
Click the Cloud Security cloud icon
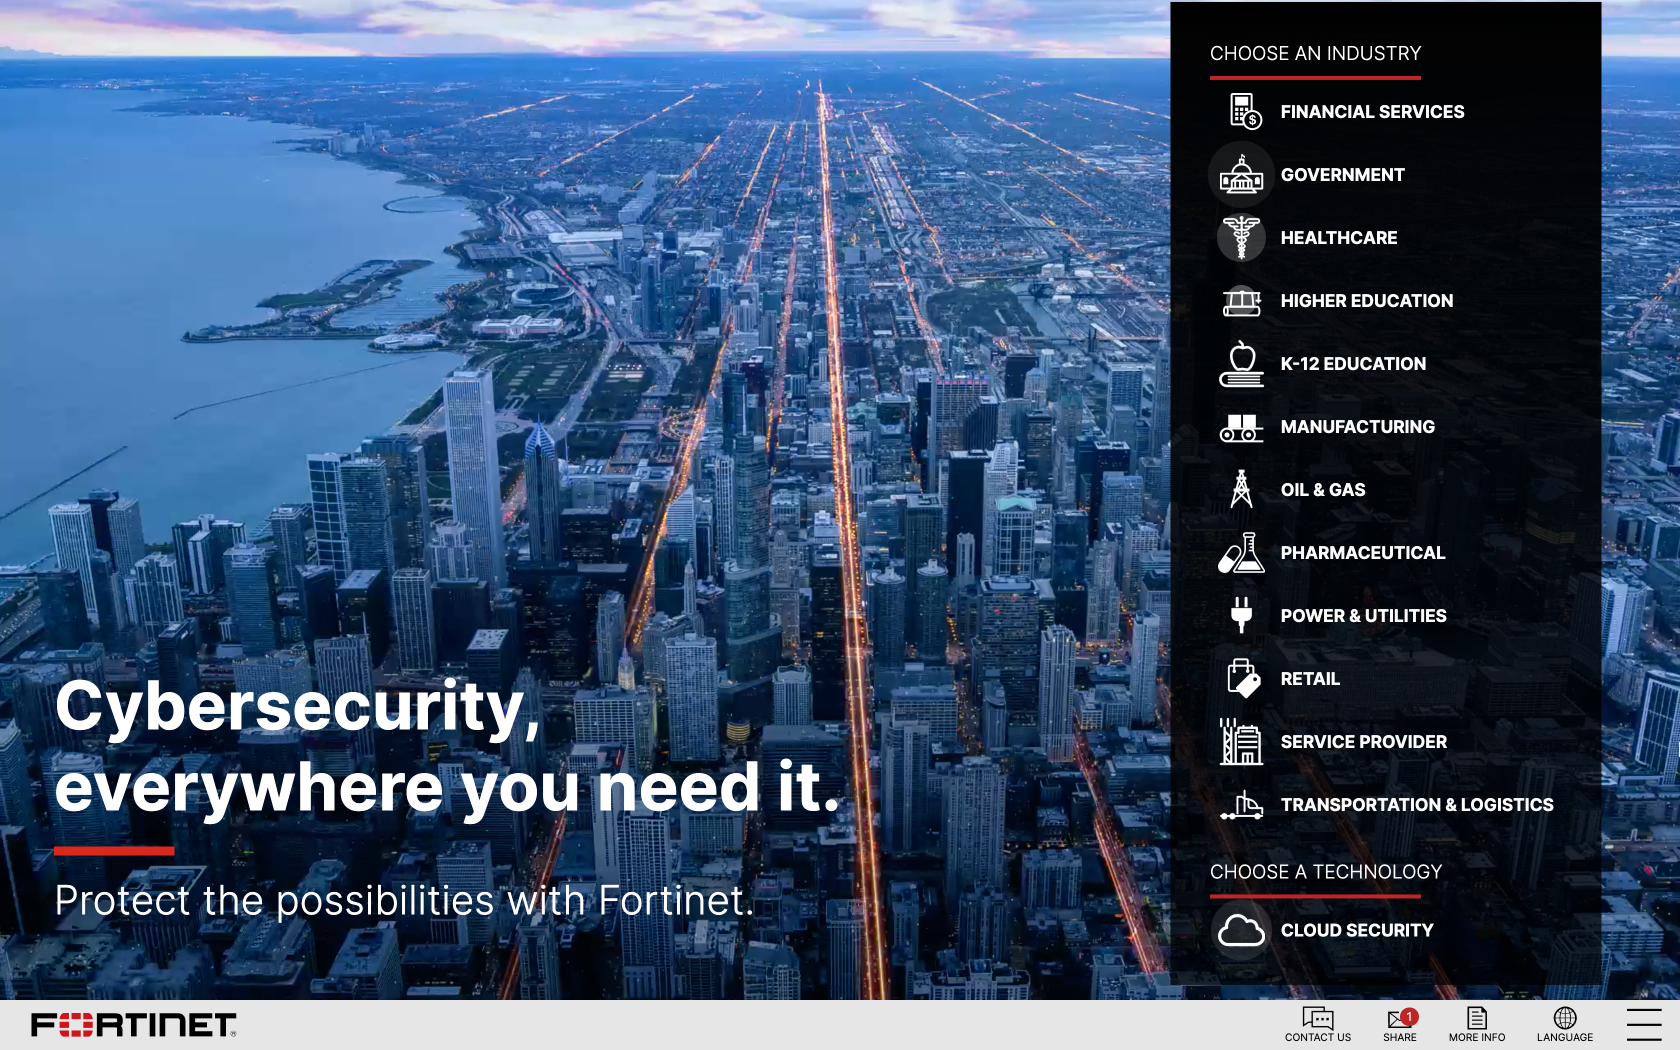click(1241, 930)
